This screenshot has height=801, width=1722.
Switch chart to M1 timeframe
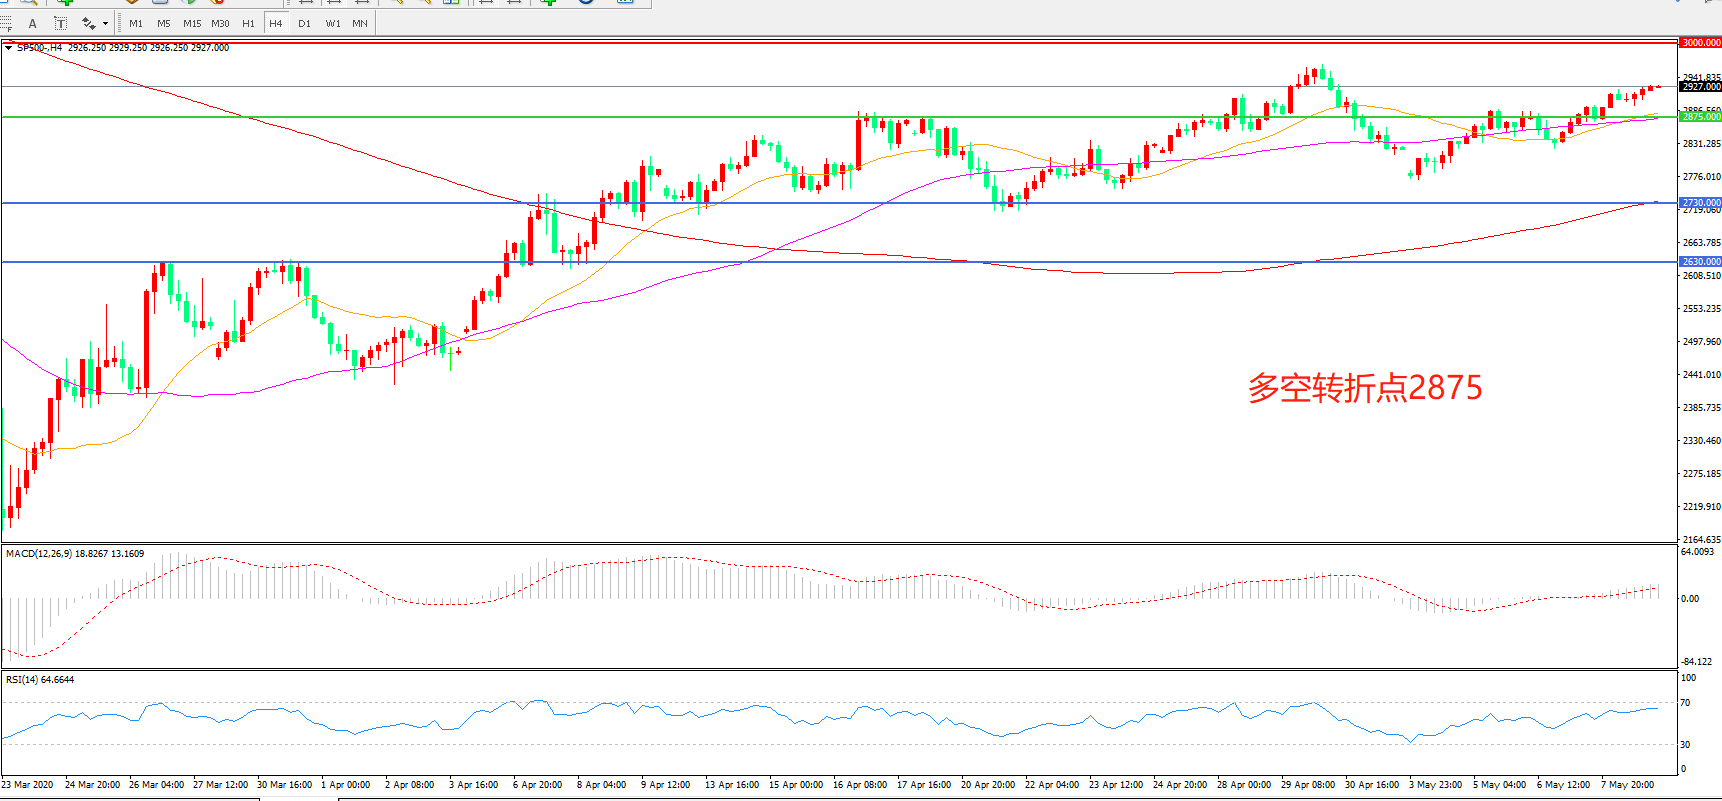click(x=136, y=23)
